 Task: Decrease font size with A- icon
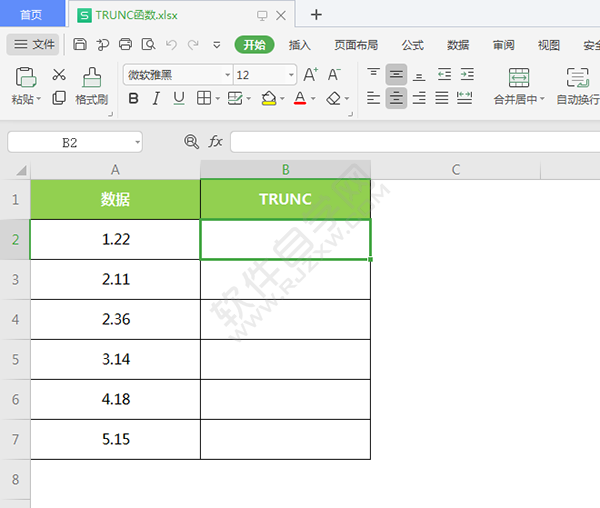point(334,75)
